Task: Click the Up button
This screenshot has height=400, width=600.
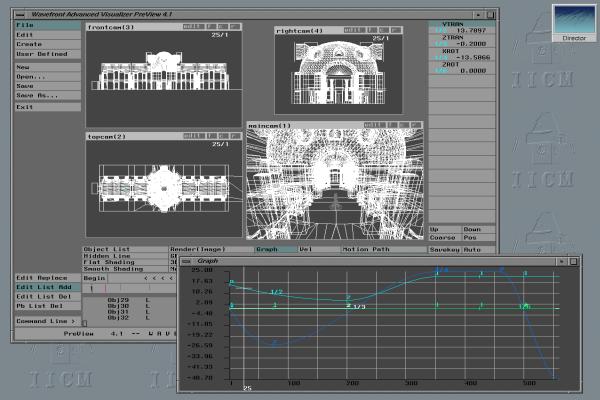Action: [x=445, y=229]
